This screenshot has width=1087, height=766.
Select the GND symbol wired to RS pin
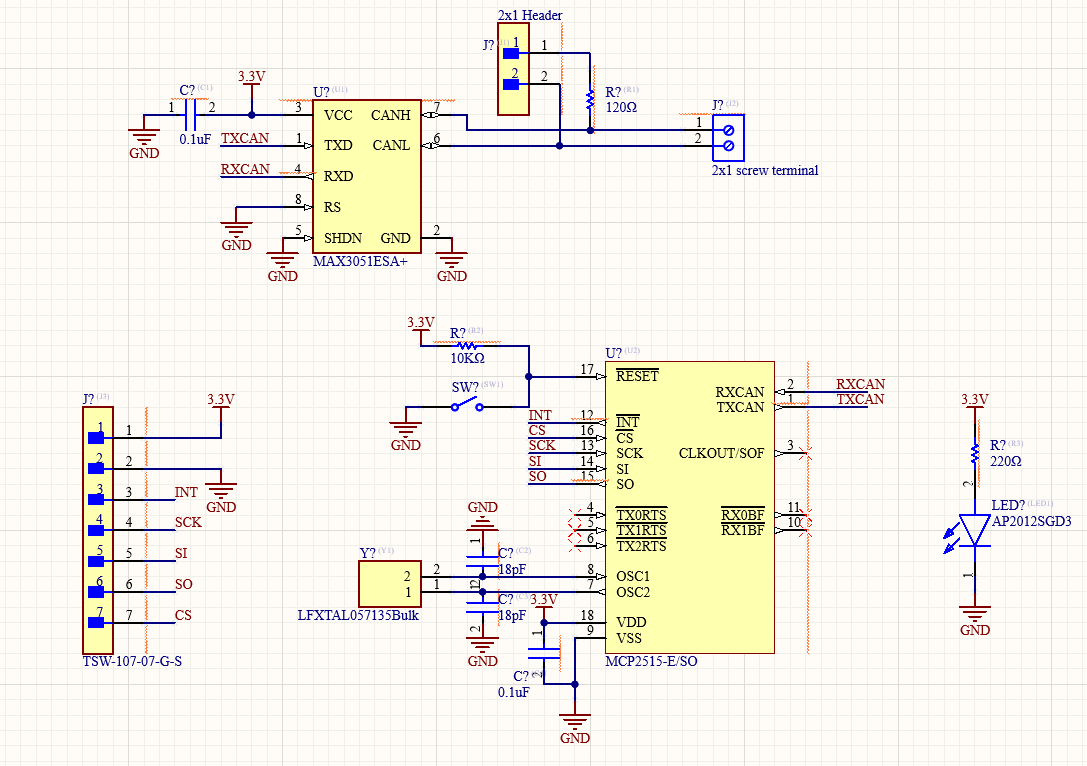pos(236,236)
